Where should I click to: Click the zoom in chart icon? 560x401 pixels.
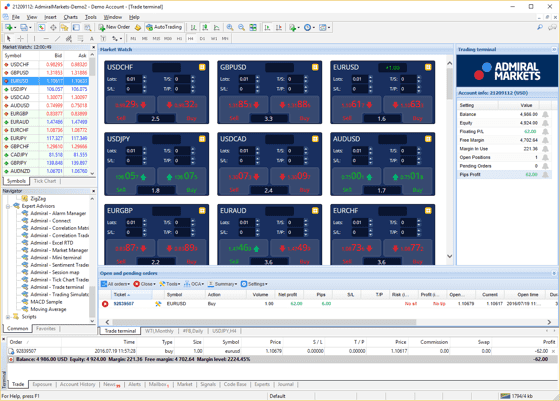(230, 27)
